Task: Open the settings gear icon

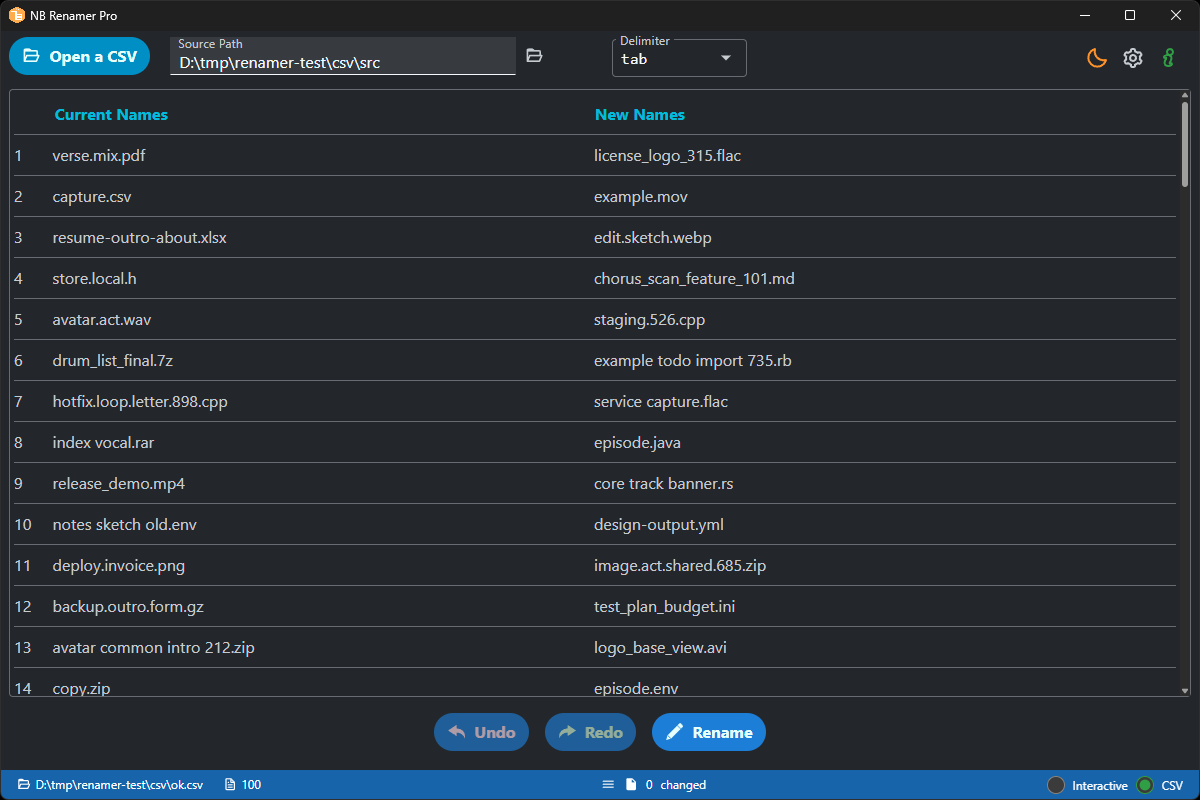Action: click(x=1133, y=58)
